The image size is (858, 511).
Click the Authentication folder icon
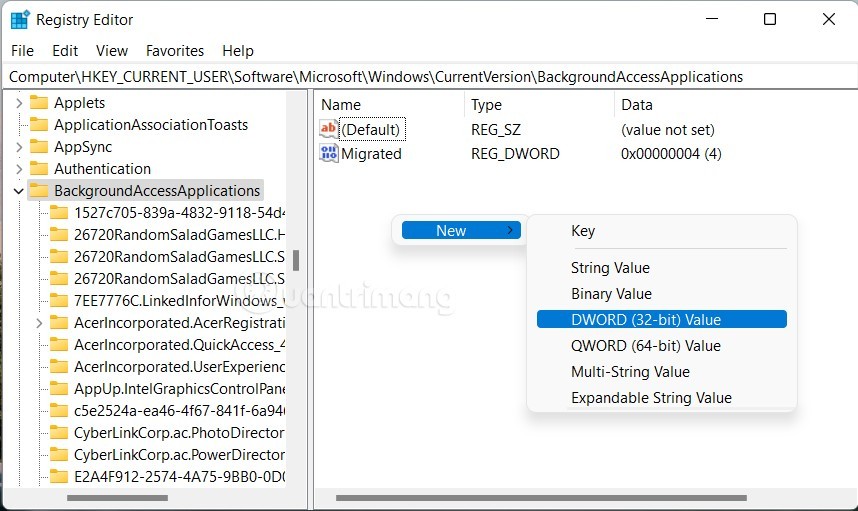pos(39,169)
